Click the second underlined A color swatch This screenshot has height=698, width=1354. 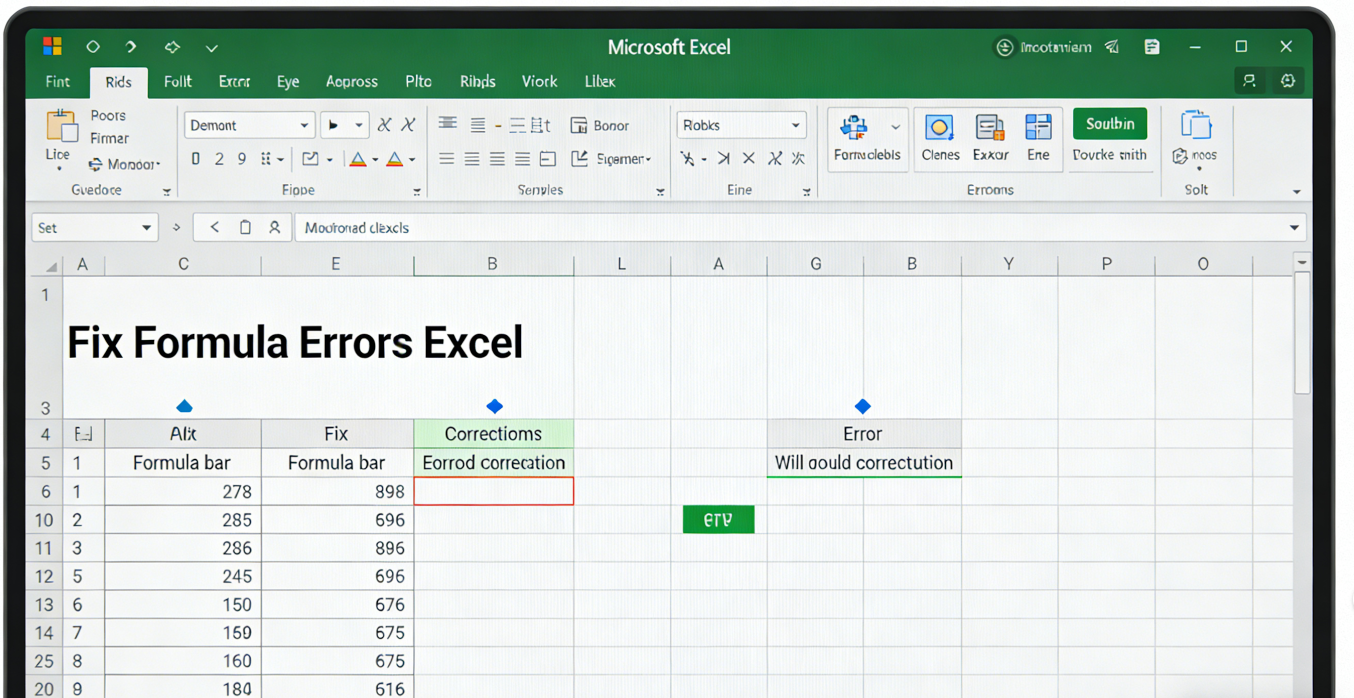click(x=395, y=159)
